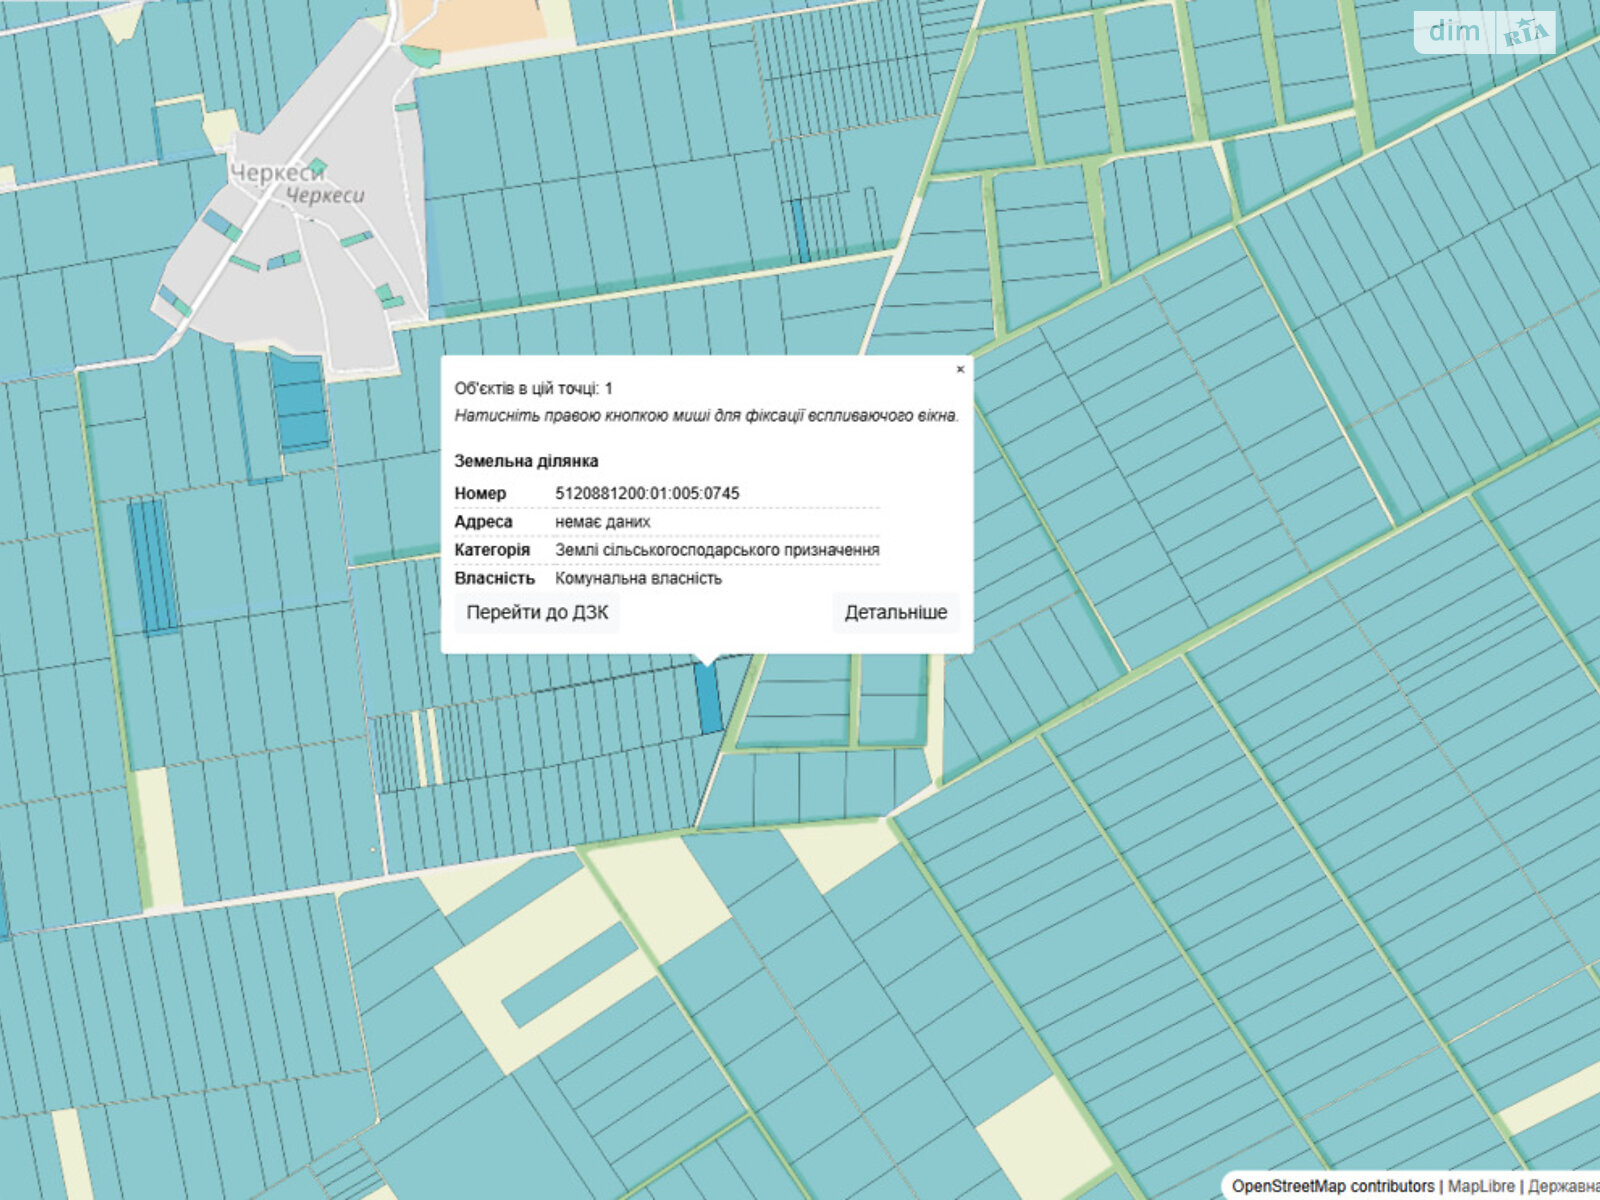Click the popup pointer tip arrow
Viewport: 1600px width, 1200px height.
coord(707,659)
